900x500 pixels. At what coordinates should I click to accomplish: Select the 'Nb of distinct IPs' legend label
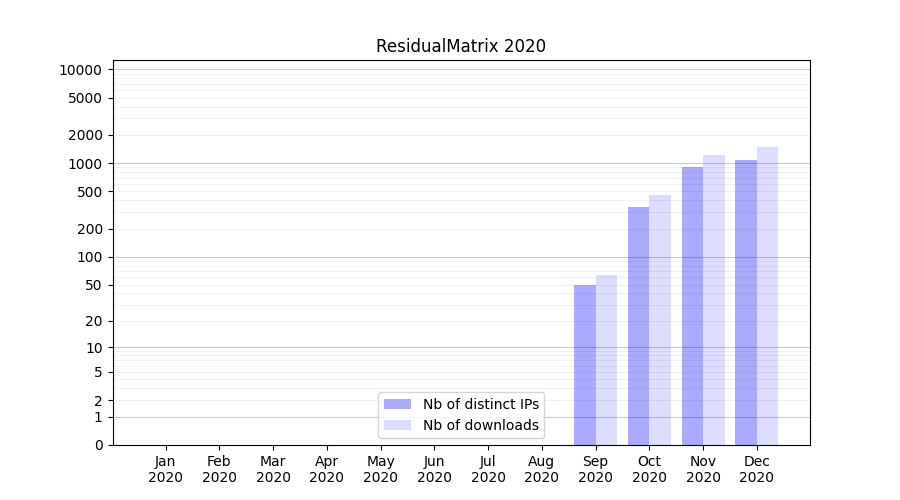(x=480, y=404)
